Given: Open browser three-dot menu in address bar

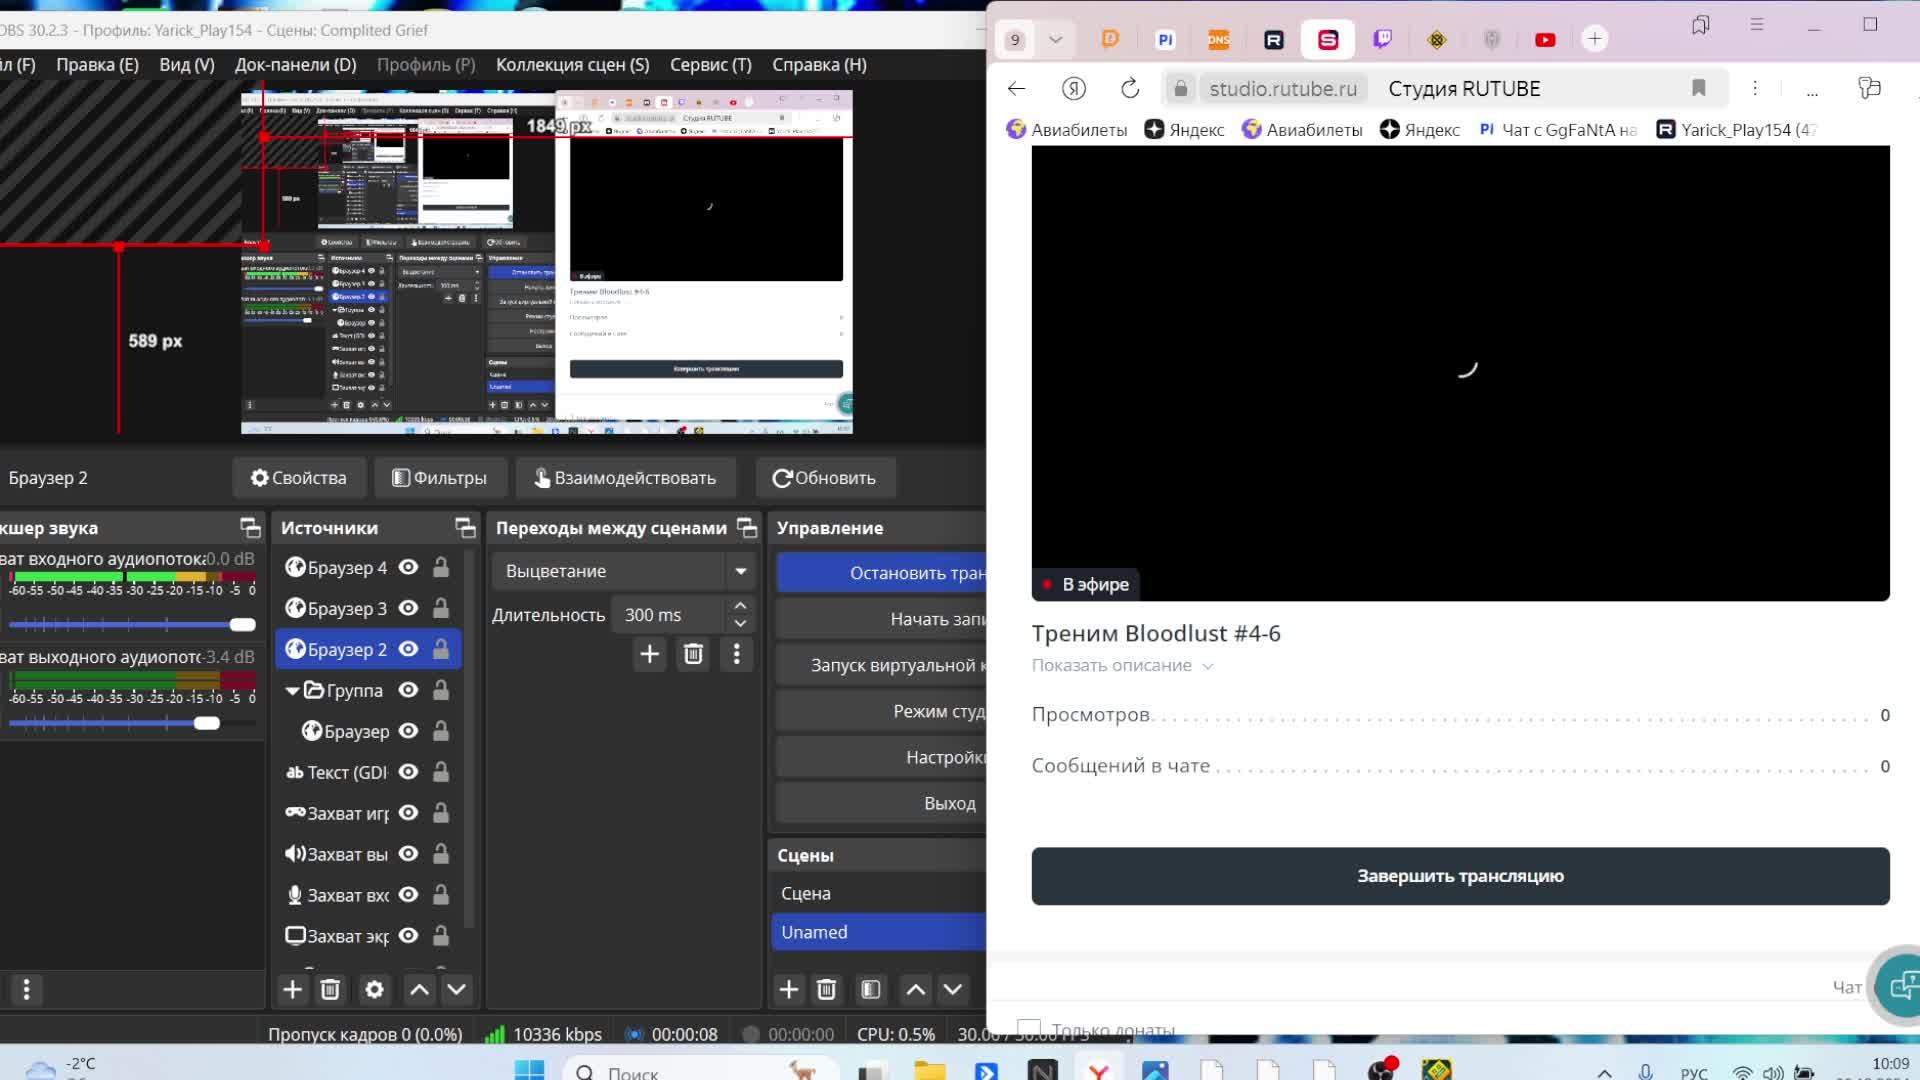Looking at the screenshot, I should click(x=1755, y=88).
